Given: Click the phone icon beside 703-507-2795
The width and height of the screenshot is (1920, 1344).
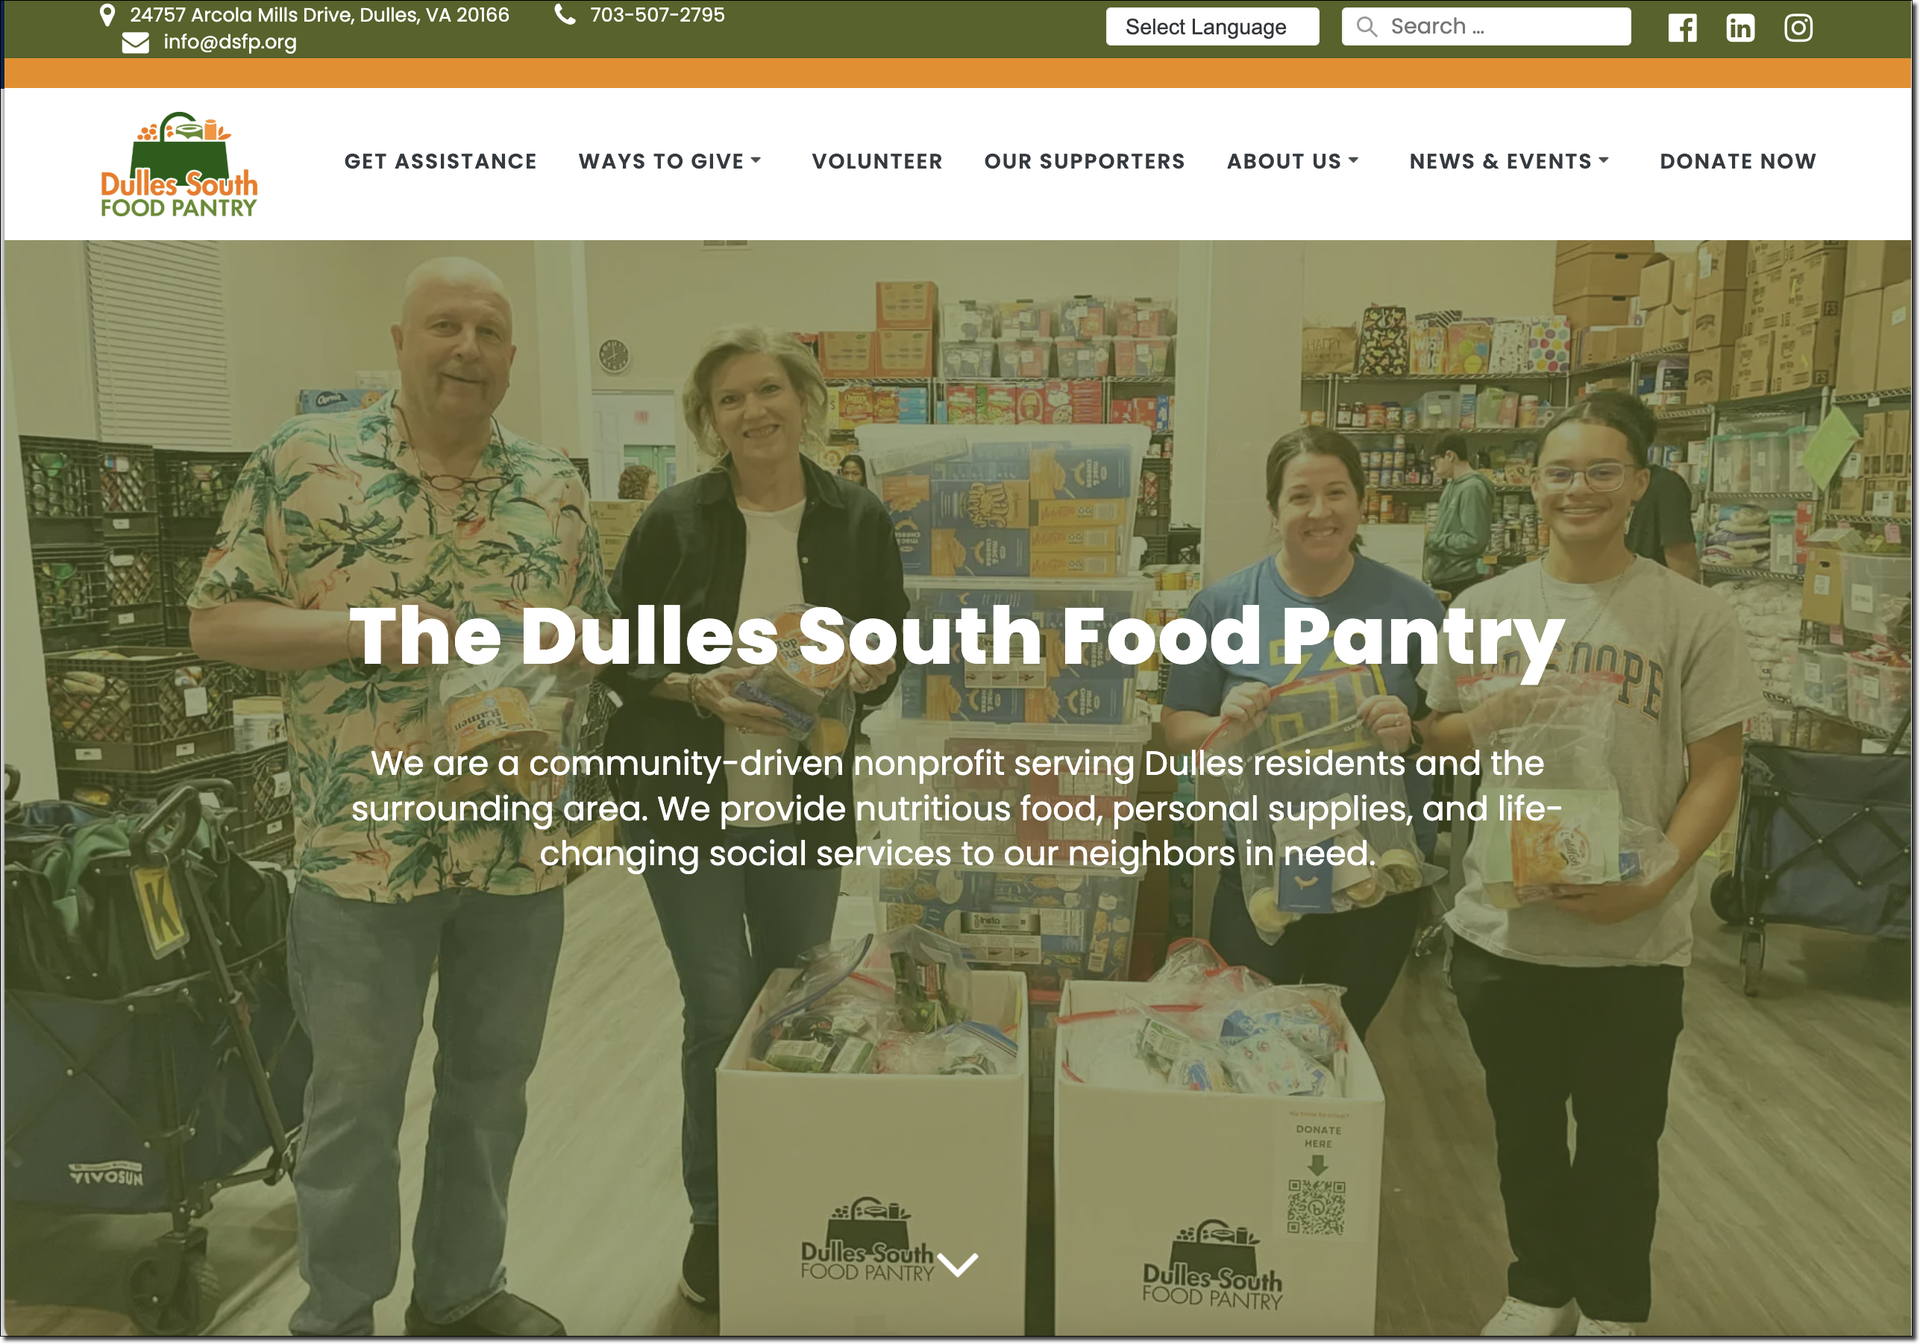Looking at the screenshot, I should point(565,15).
